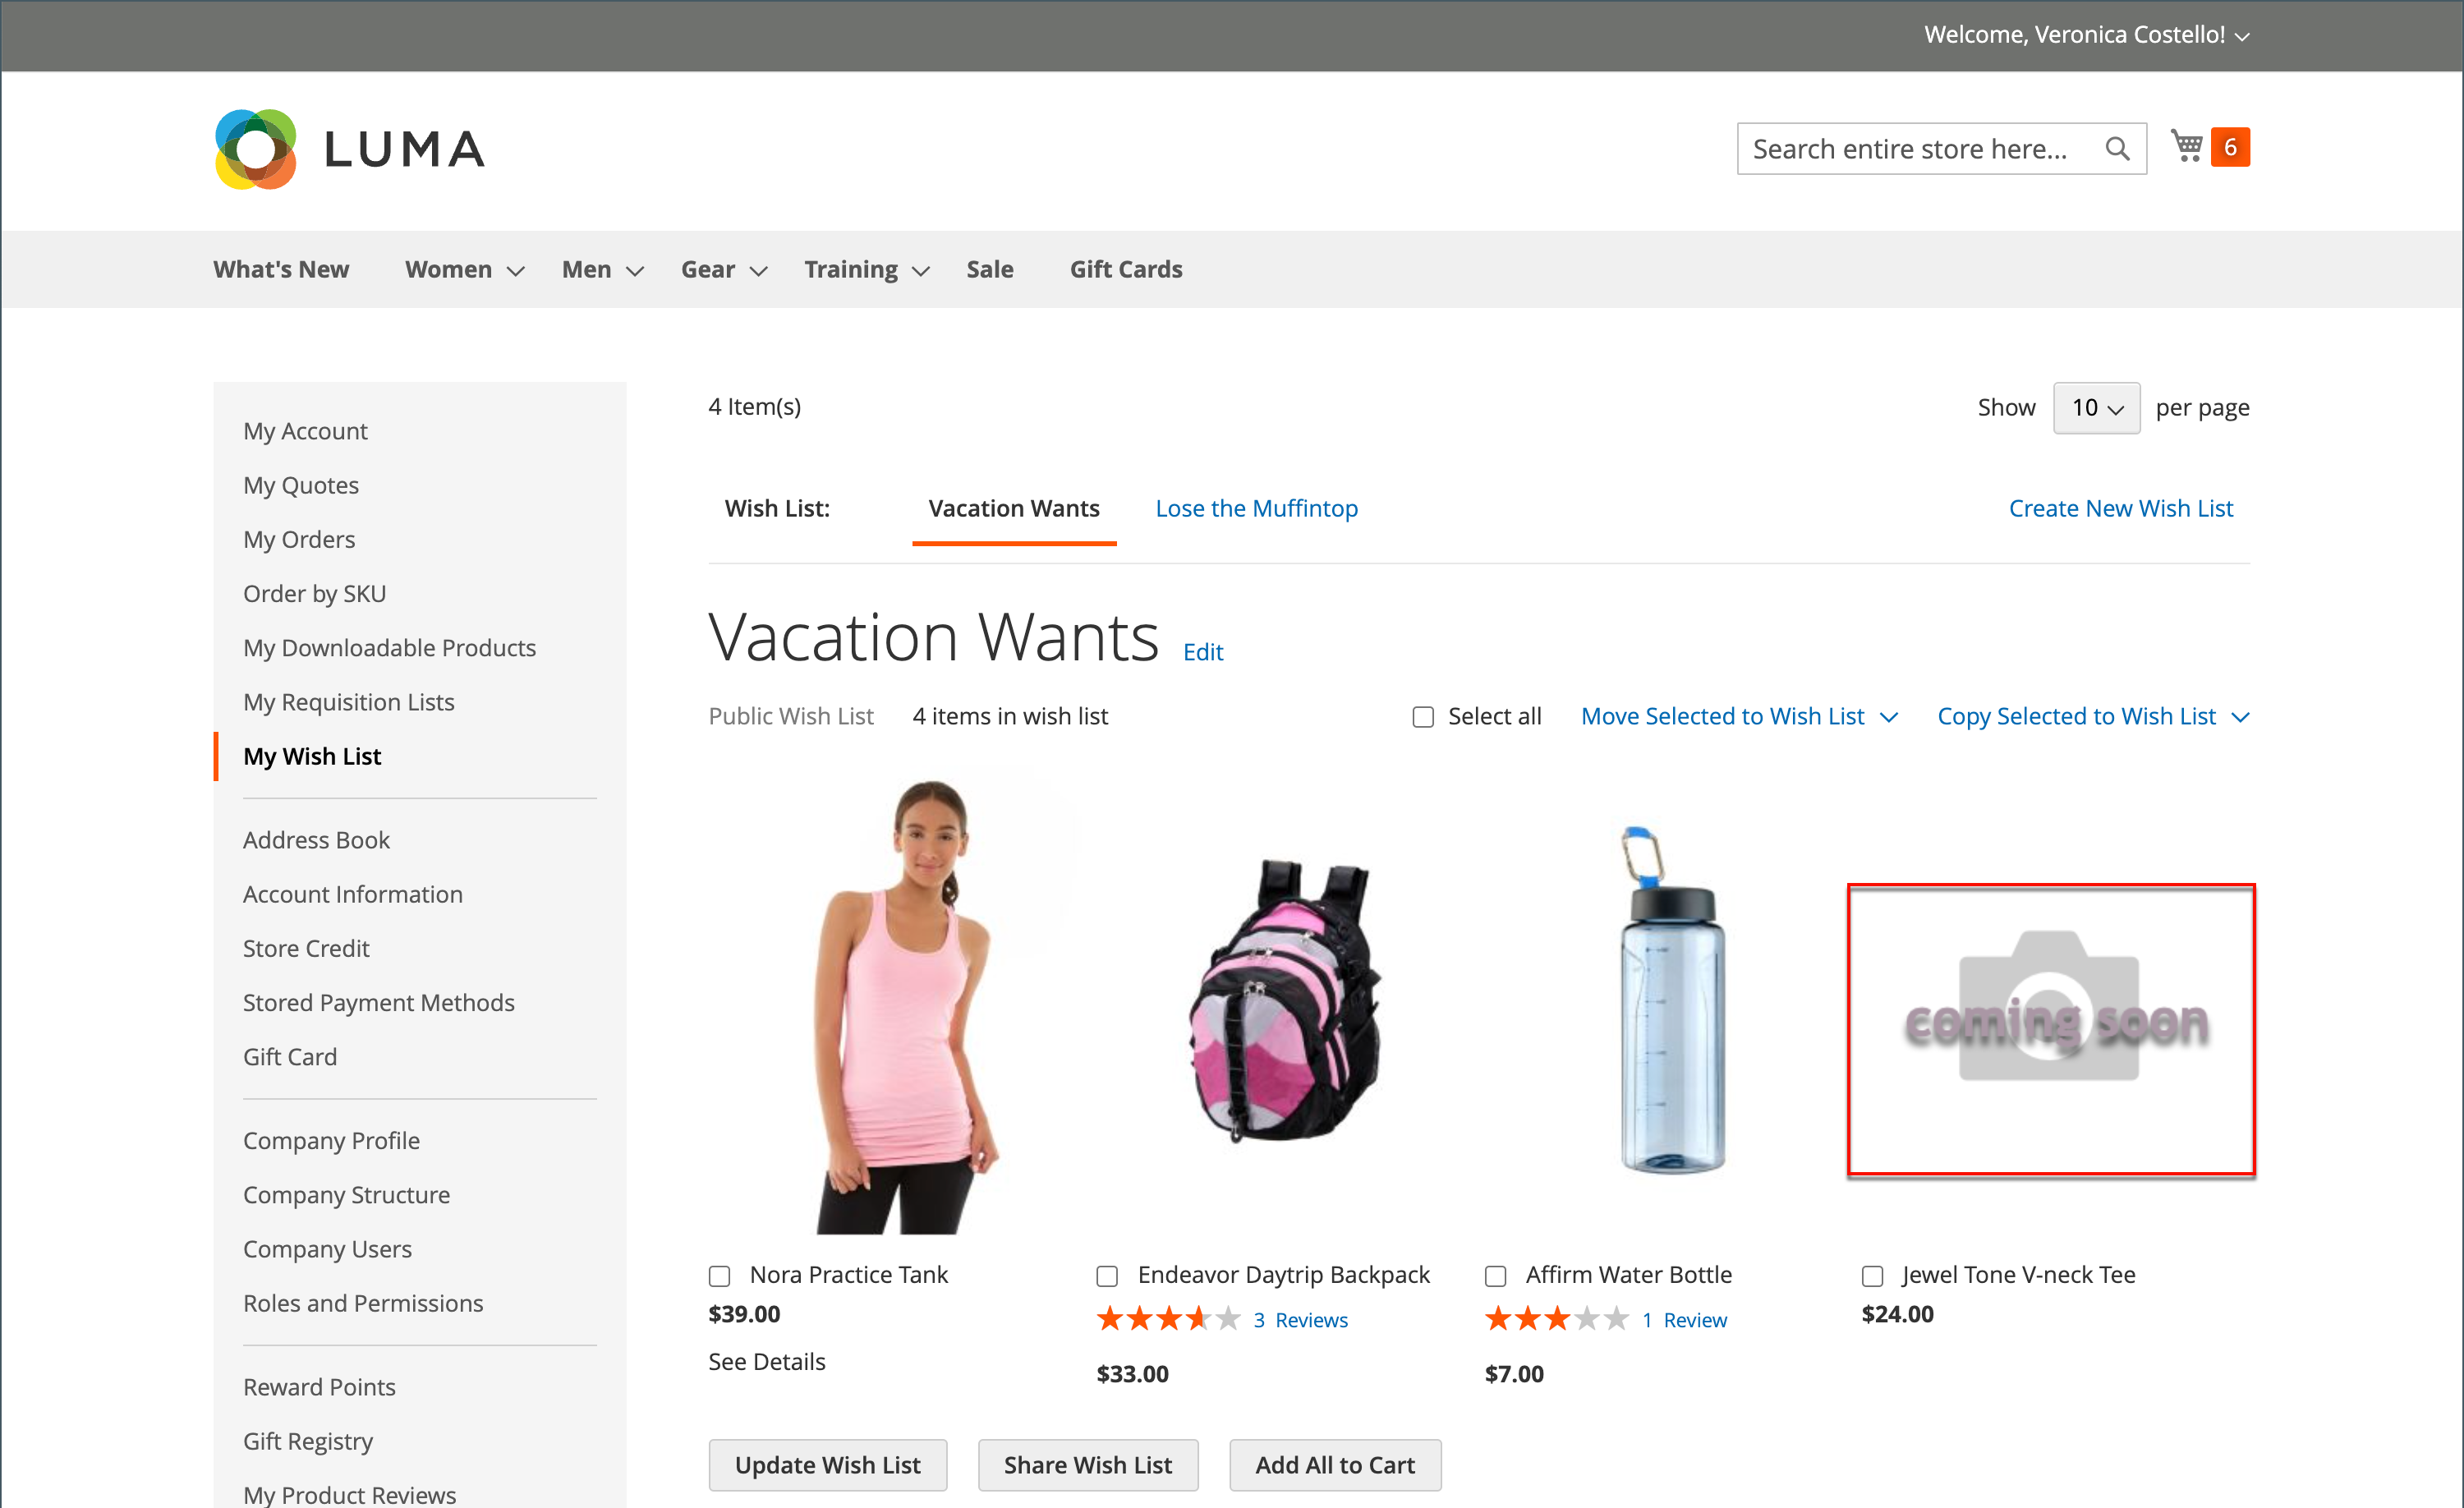Click the orange cart count badge
Viewport: 2464px width, 1508px height.
[x=2229, y=147]
